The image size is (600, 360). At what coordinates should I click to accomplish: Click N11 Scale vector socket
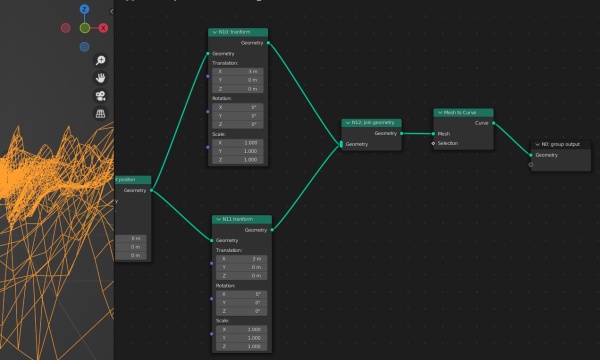click(x=212, y=334)
